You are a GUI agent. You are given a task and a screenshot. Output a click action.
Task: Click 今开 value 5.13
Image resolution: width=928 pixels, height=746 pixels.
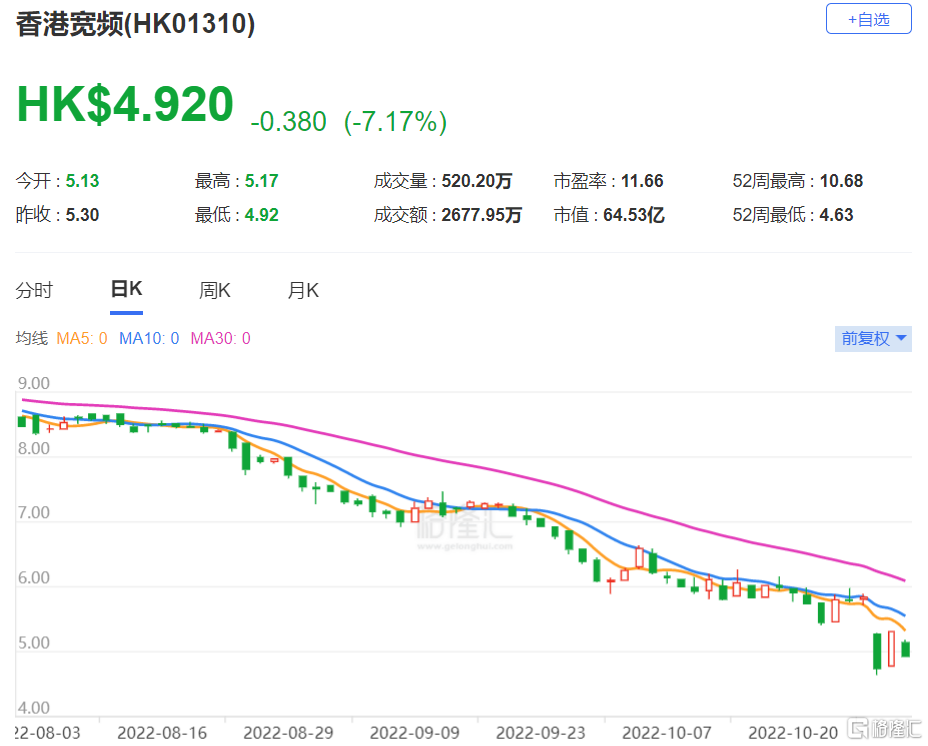(82, 181)
